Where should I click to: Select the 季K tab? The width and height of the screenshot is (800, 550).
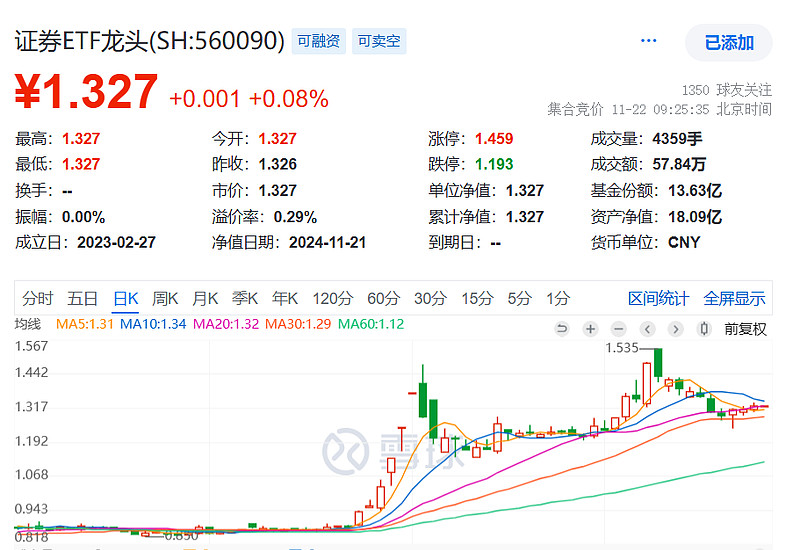(x=245, y=298)
